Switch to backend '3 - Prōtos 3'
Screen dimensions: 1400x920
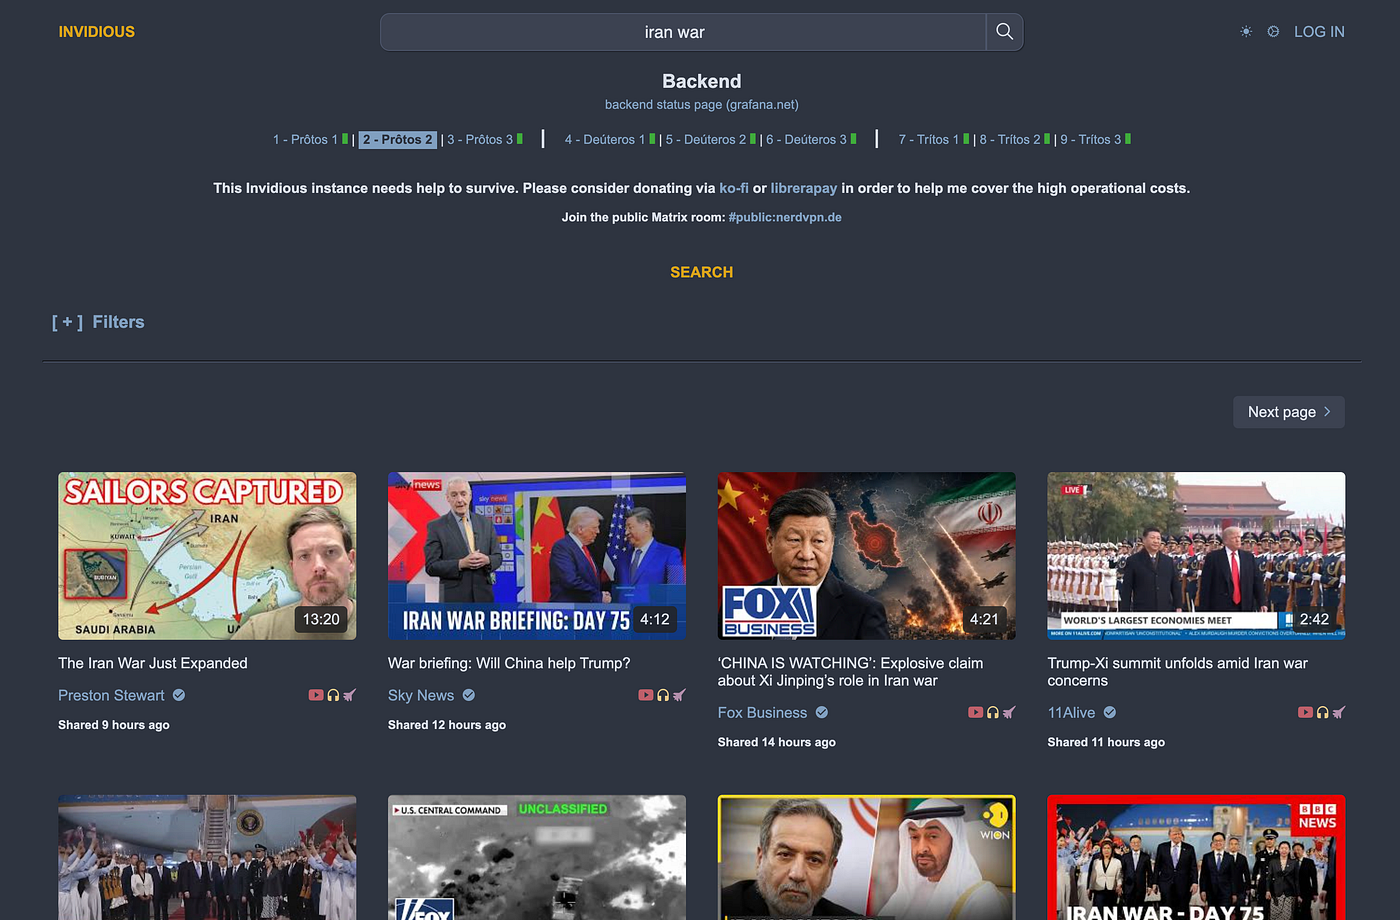[x=480, y=139]
